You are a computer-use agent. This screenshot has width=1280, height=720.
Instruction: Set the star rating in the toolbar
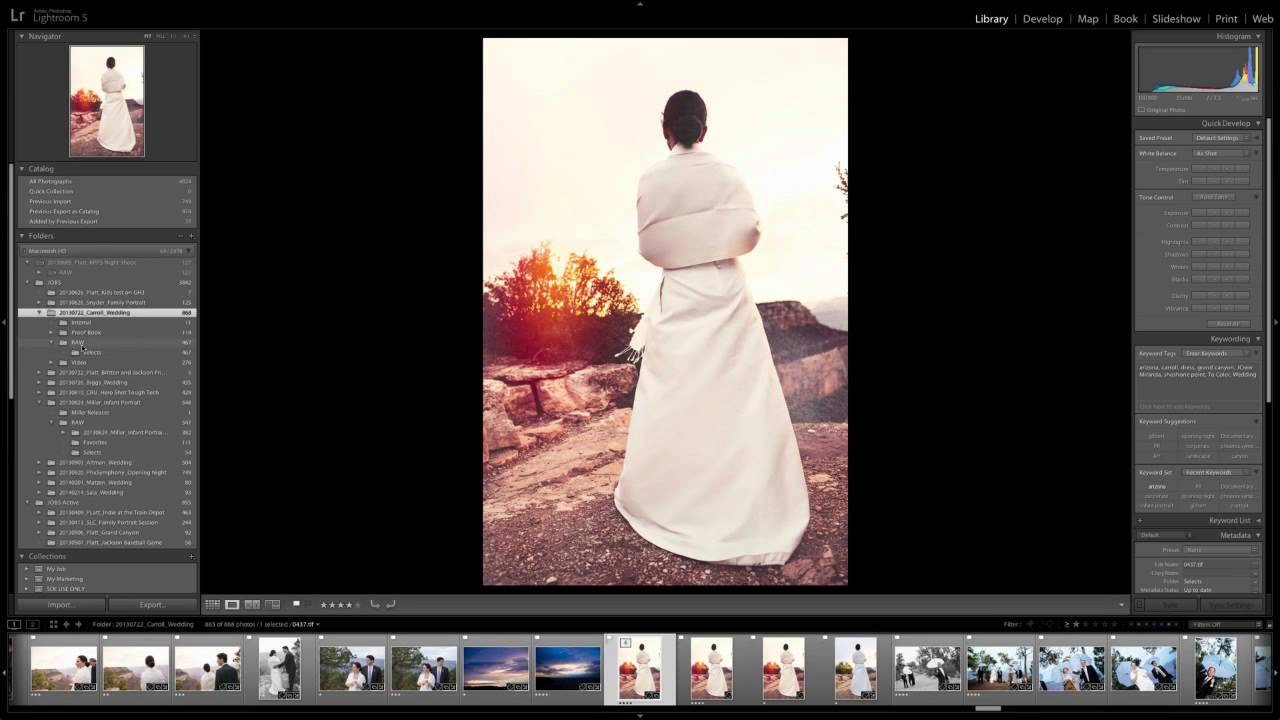pyautogui.click(x=340, y=604)
